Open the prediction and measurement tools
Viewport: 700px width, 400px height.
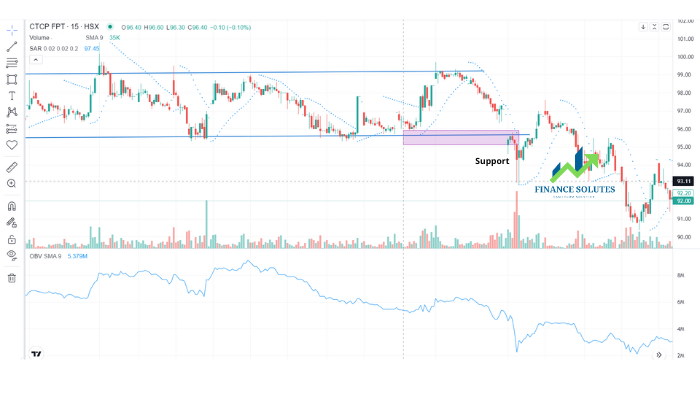click(x=12, y=129)
